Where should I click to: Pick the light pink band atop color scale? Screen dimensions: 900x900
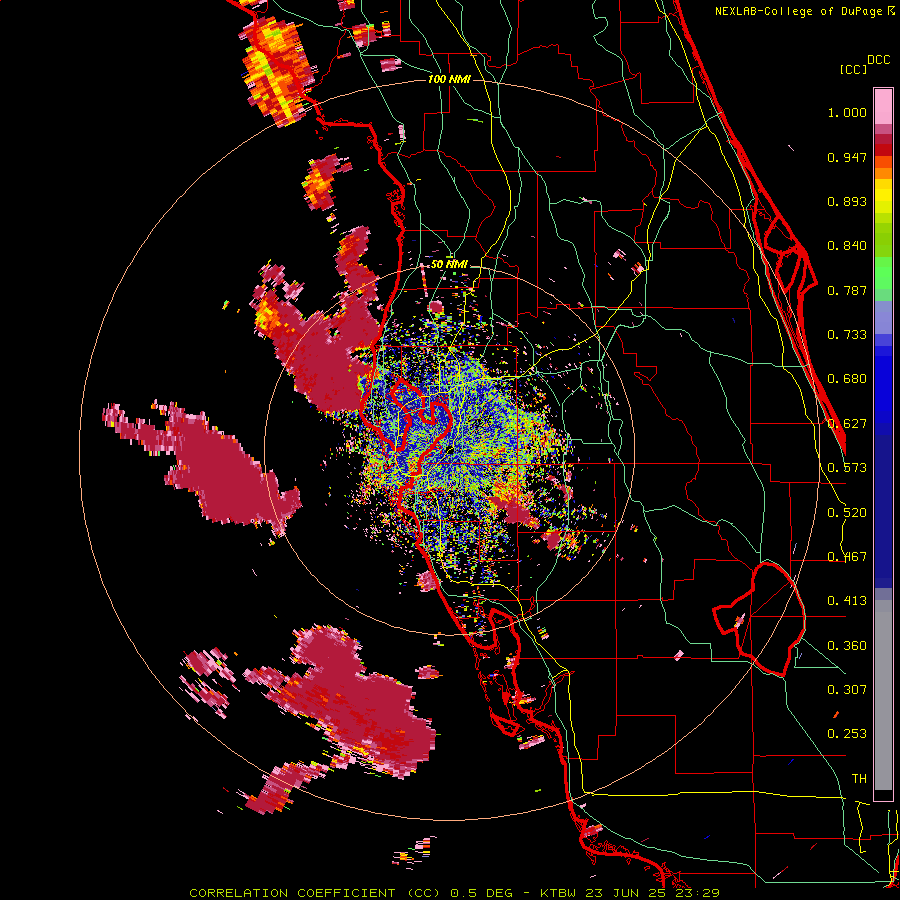point(883,106)
